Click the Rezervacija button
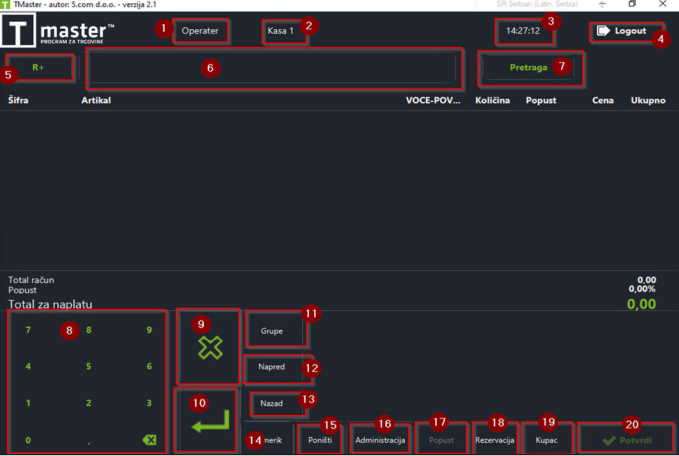679x456 pixels. click(495, 440)
